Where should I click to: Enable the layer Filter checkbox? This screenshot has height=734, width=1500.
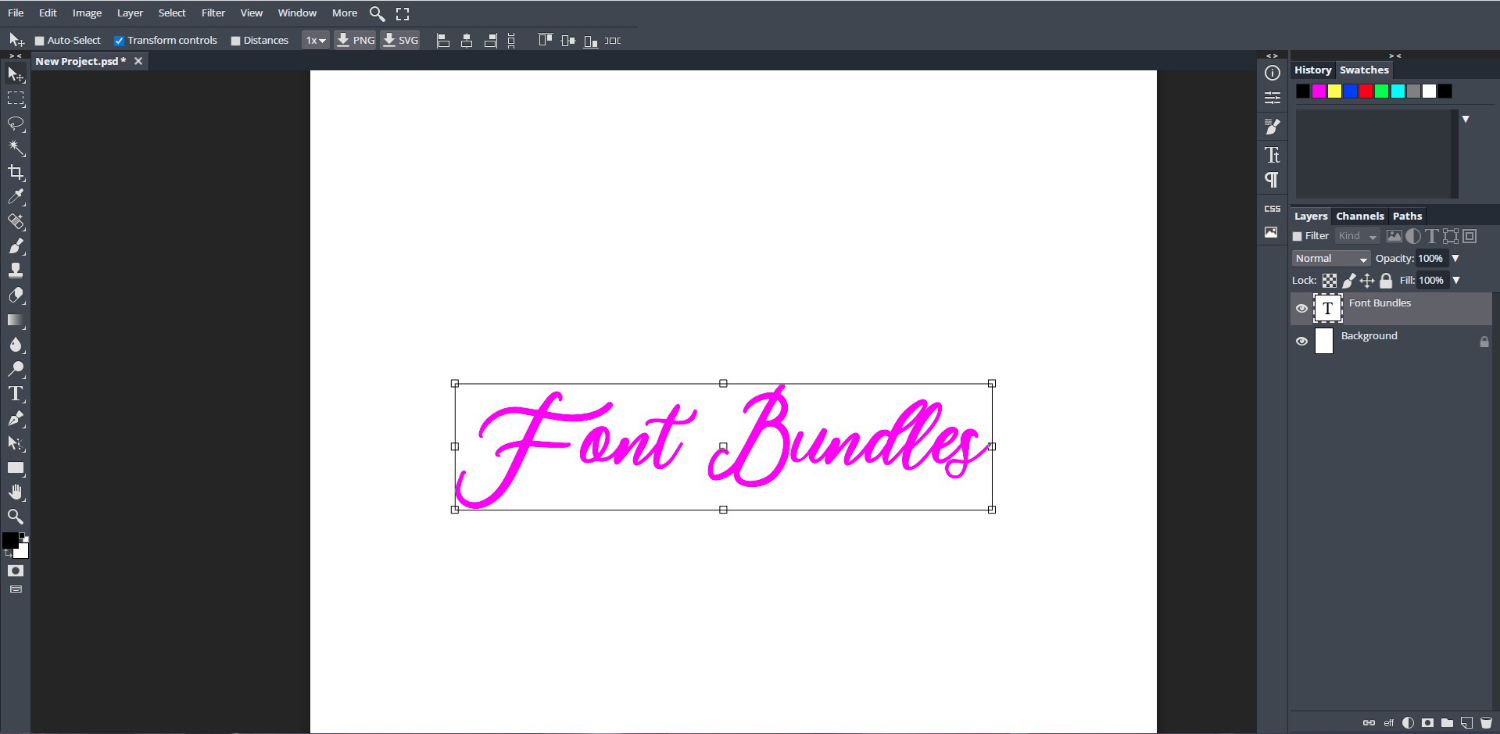(x=1298, y=236)
